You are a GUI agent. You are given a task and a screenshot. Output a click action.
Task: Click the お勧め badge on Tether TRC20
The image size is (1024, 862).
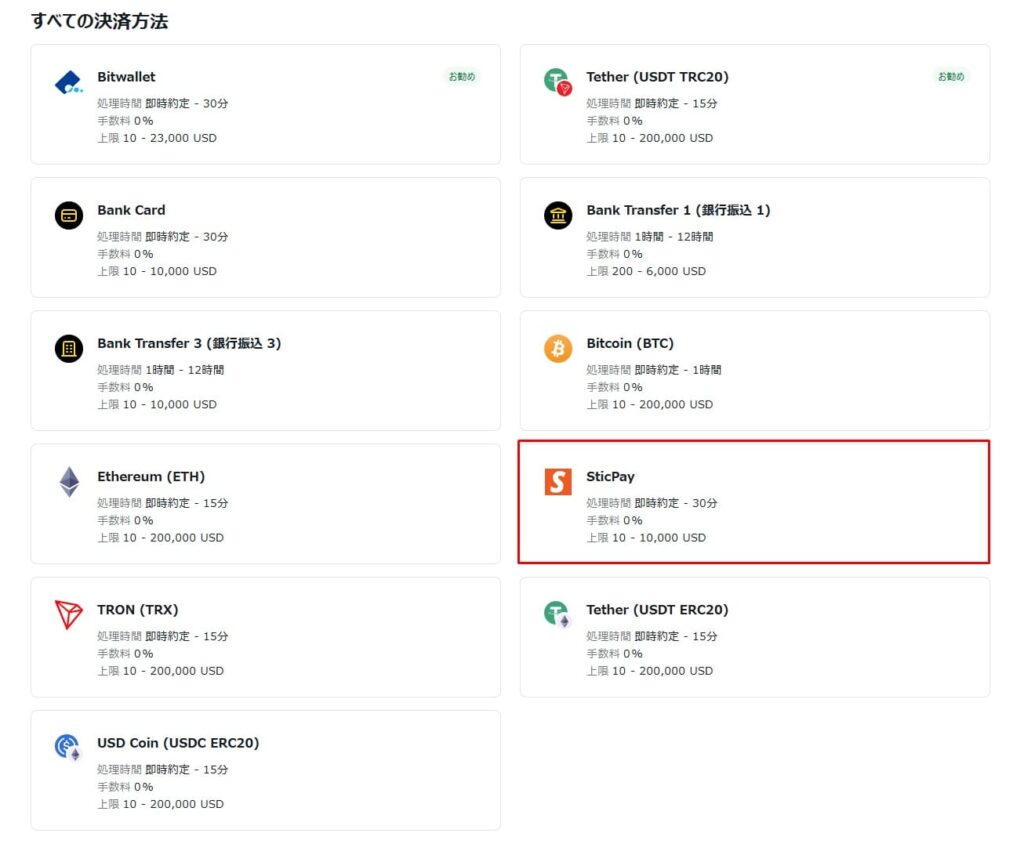(x=951, y=75)
